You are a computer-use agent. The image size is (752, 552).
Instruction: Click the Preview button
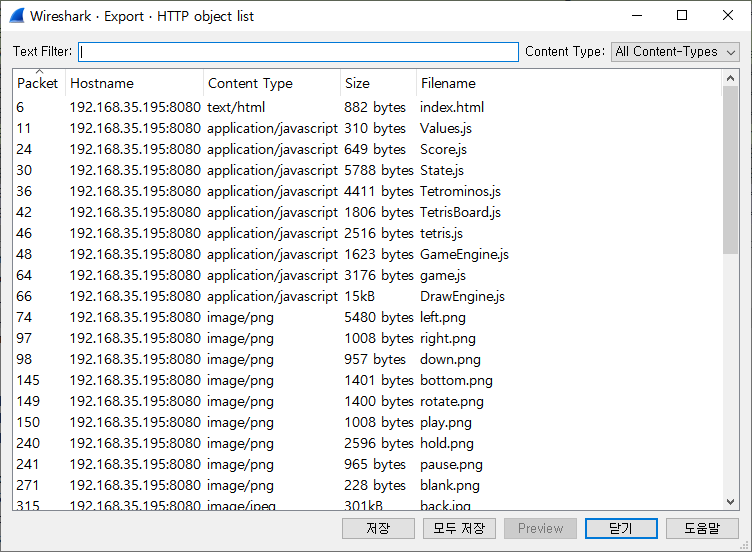pyautogui.click(x=540, y=529)
